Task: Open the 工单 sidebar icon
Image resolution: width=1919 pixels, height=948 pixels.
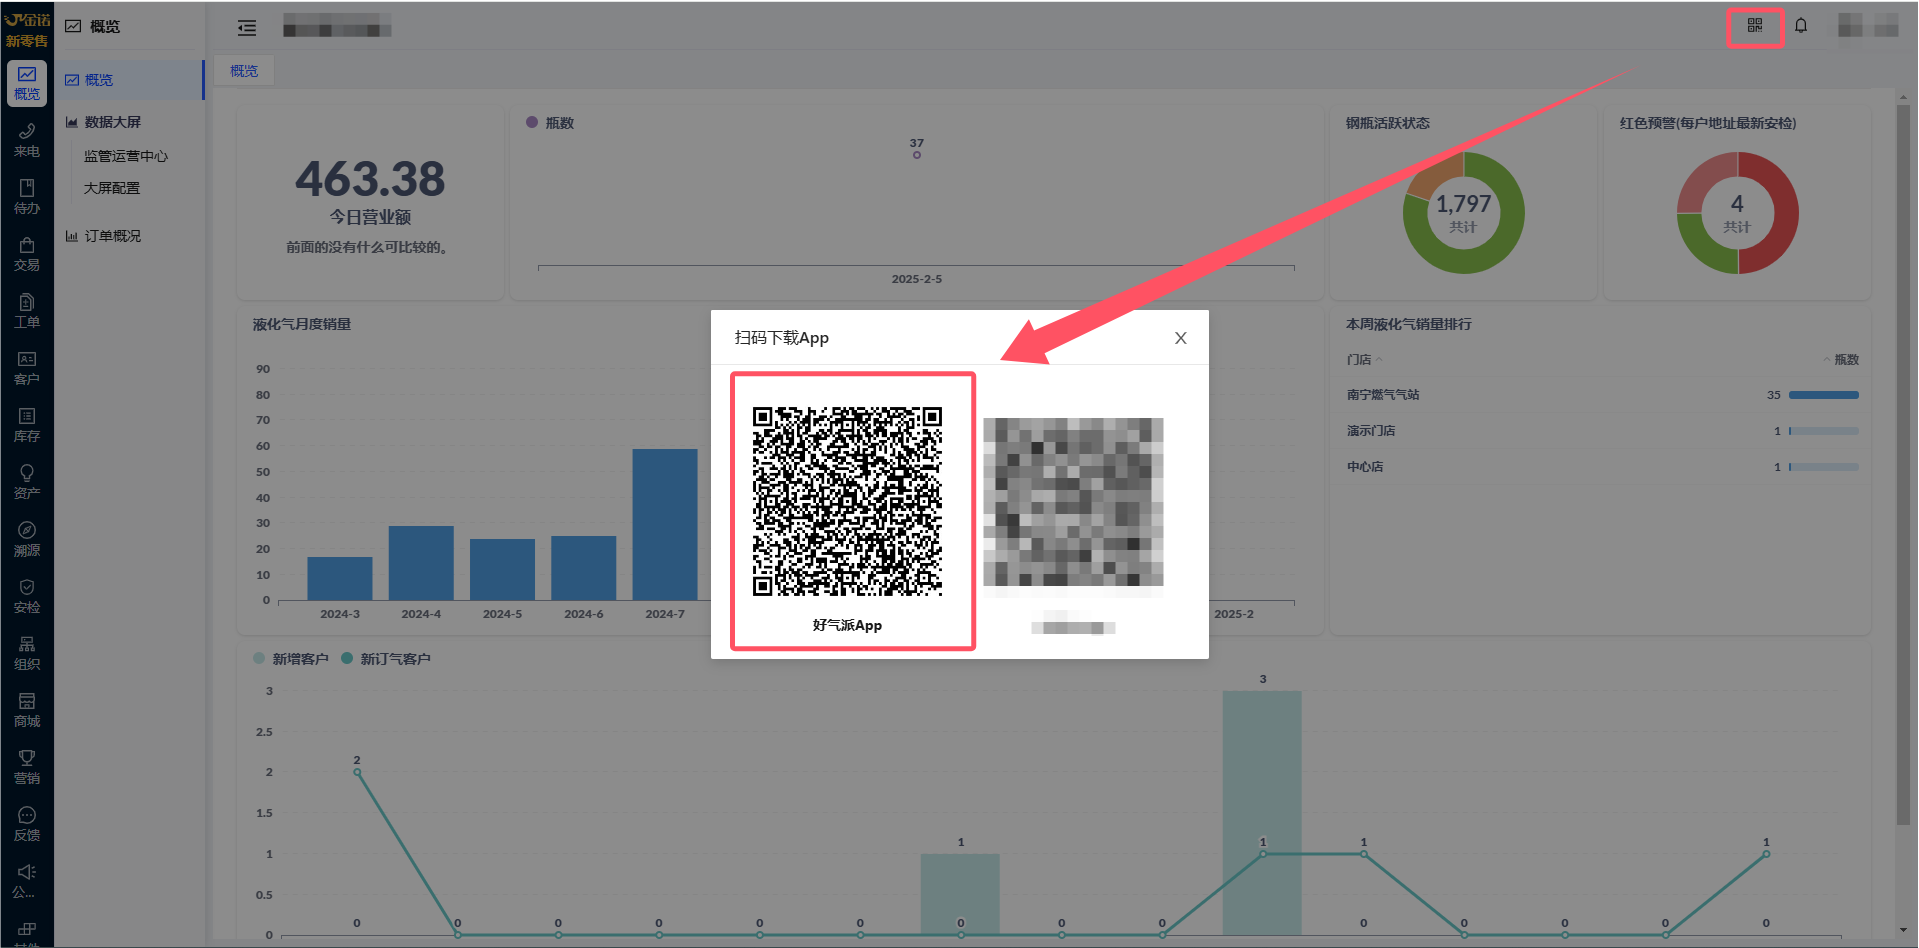Action: pos(27,311)
